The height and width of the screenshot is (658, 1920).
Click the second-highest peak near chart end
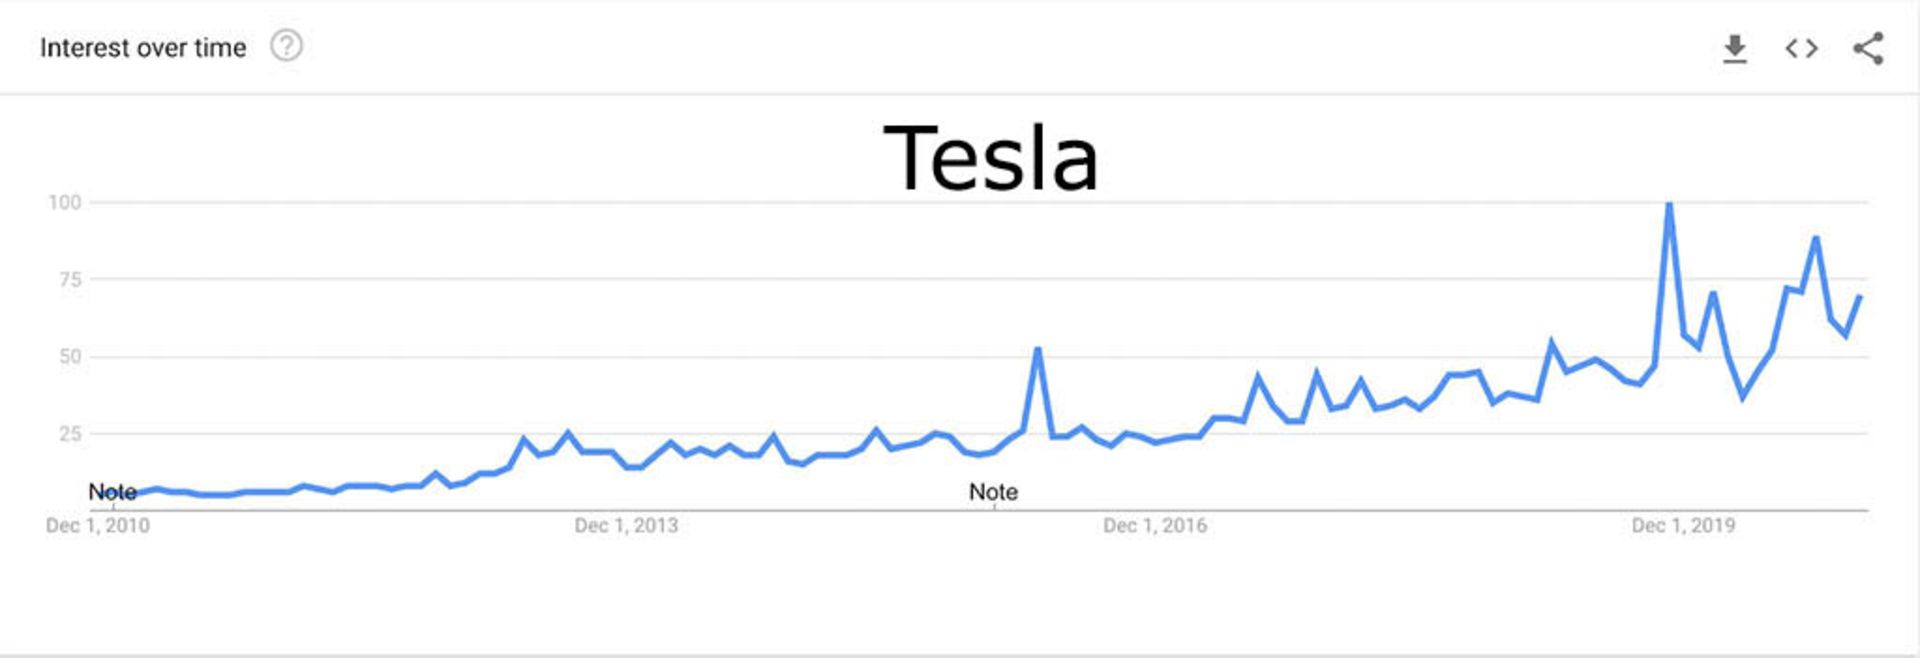pos(1816,238)
